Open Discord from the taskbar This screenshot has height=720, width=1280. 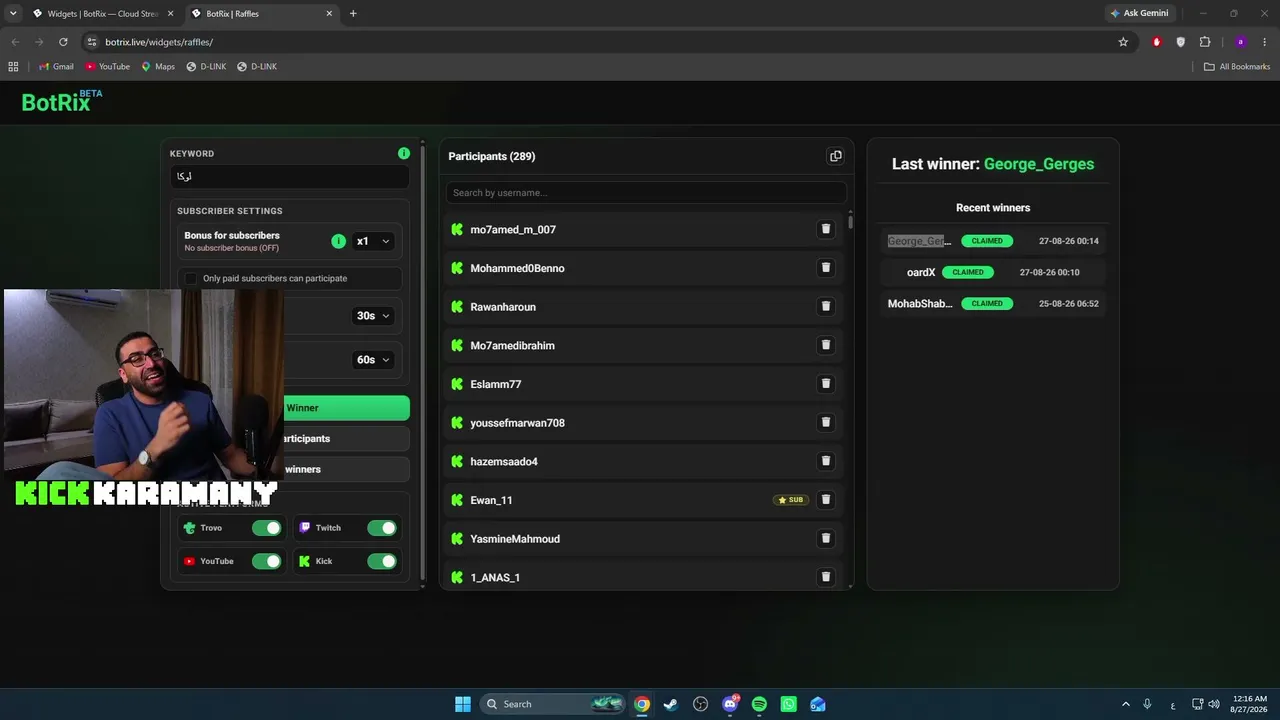coord(730,704)
